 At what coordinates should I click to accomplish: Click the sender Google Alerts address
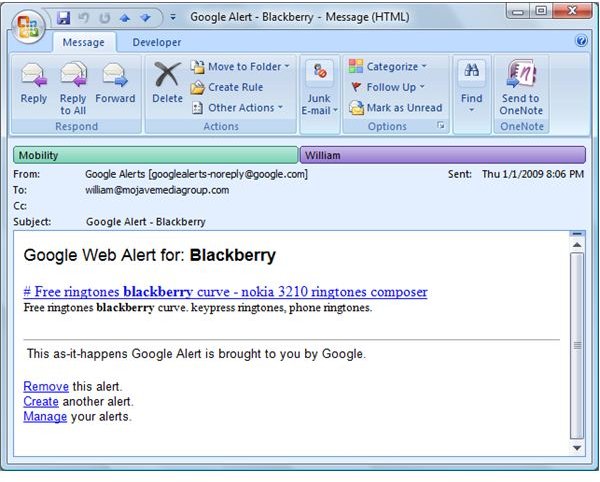pyautogui.click(x=196, y=174)
